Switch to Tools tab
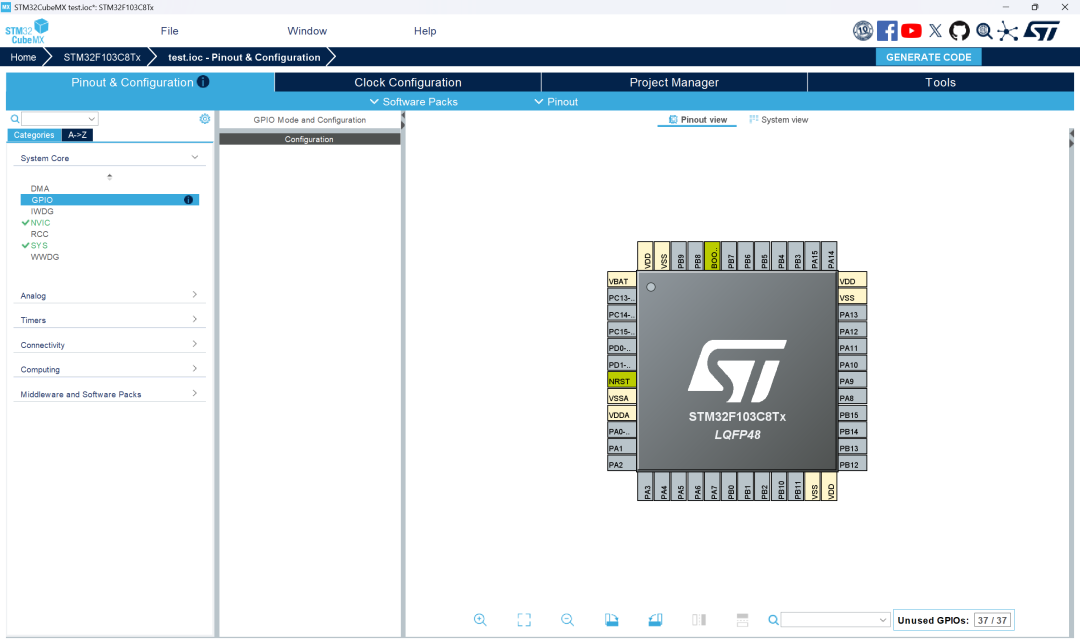The height and width of the screenshot is (644, 1080). click(x=940, y=82)
